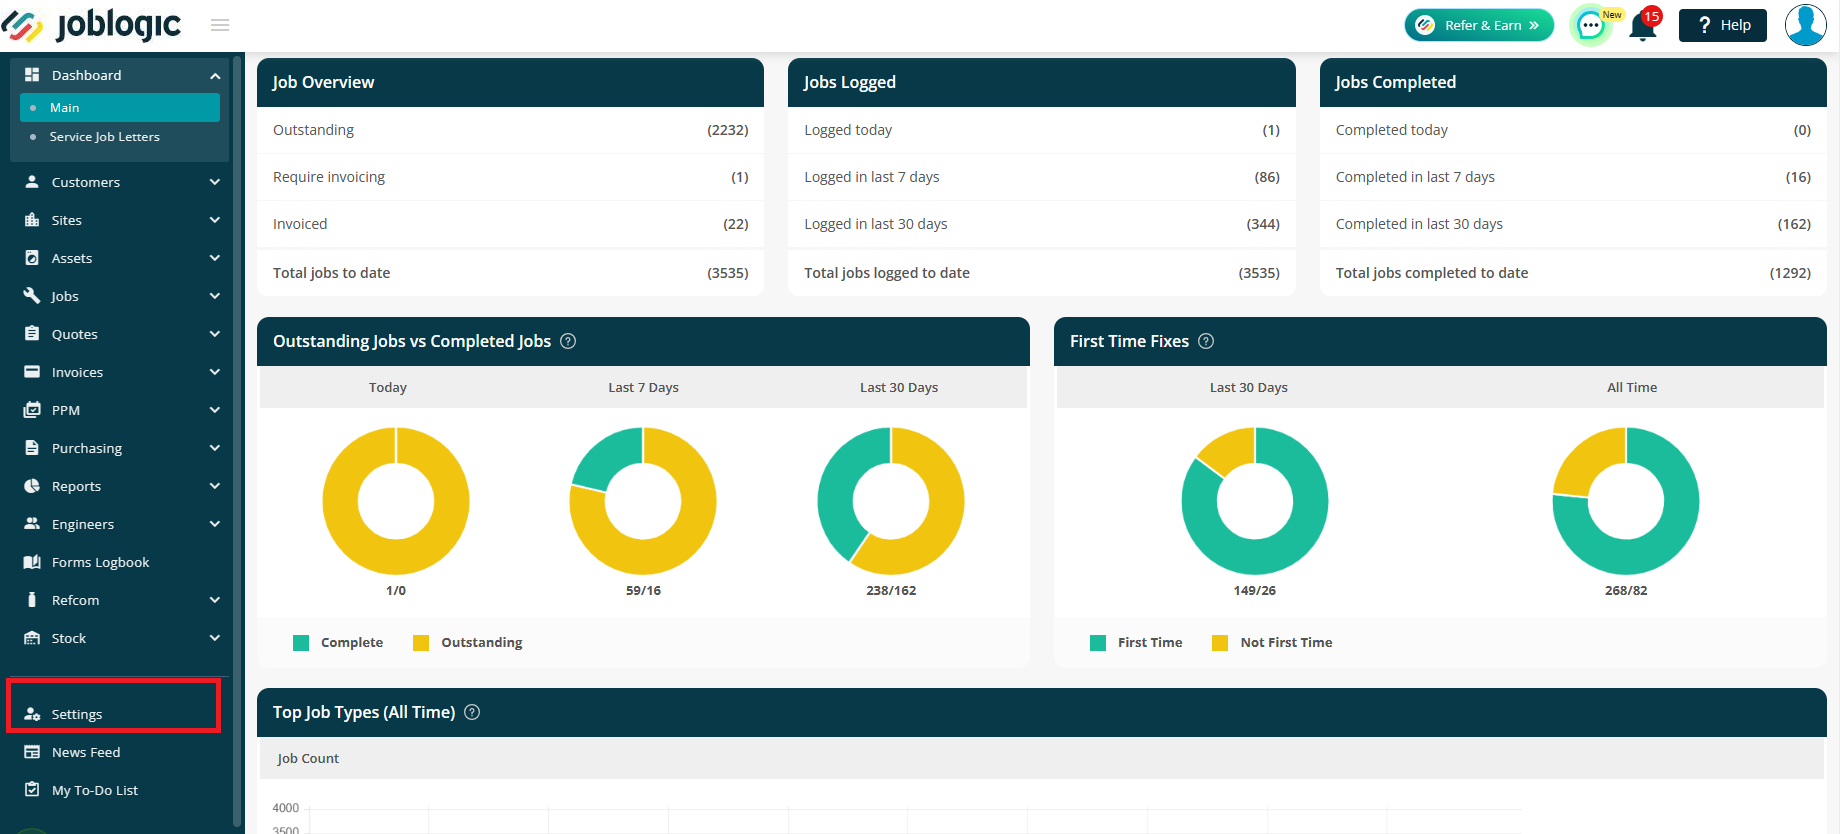Expand the Engineers menu chevron
This screenshot has height=834, width=1840.
pyautogui.click(x=215, y=524)
